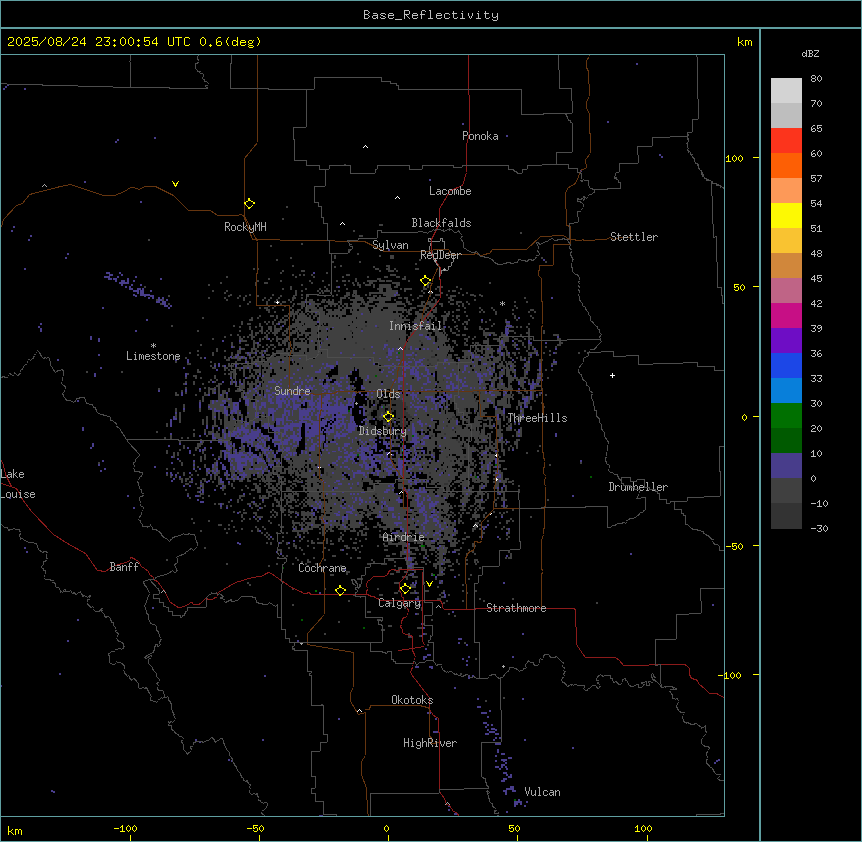The height and width of the screenshot is (842, 862).
Task: Click the Blackfalds city label
Action: point(441,223)
